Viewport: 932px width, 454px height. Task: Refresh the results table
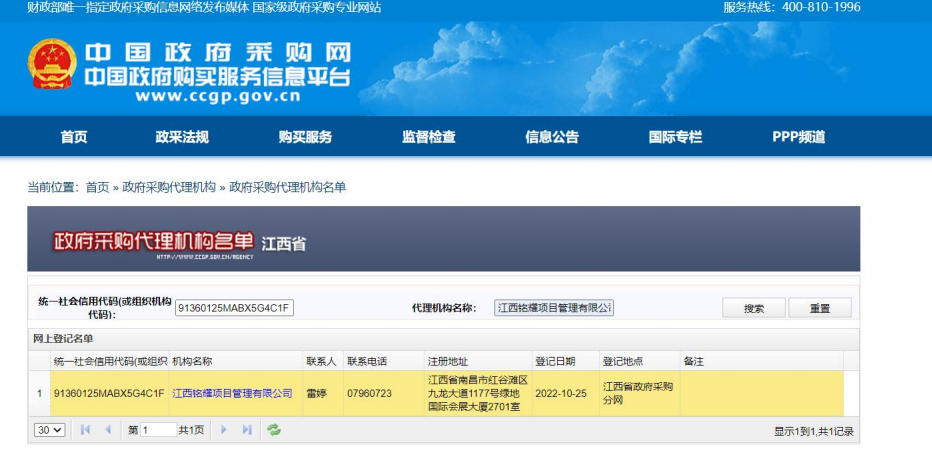tap(274, 430)
